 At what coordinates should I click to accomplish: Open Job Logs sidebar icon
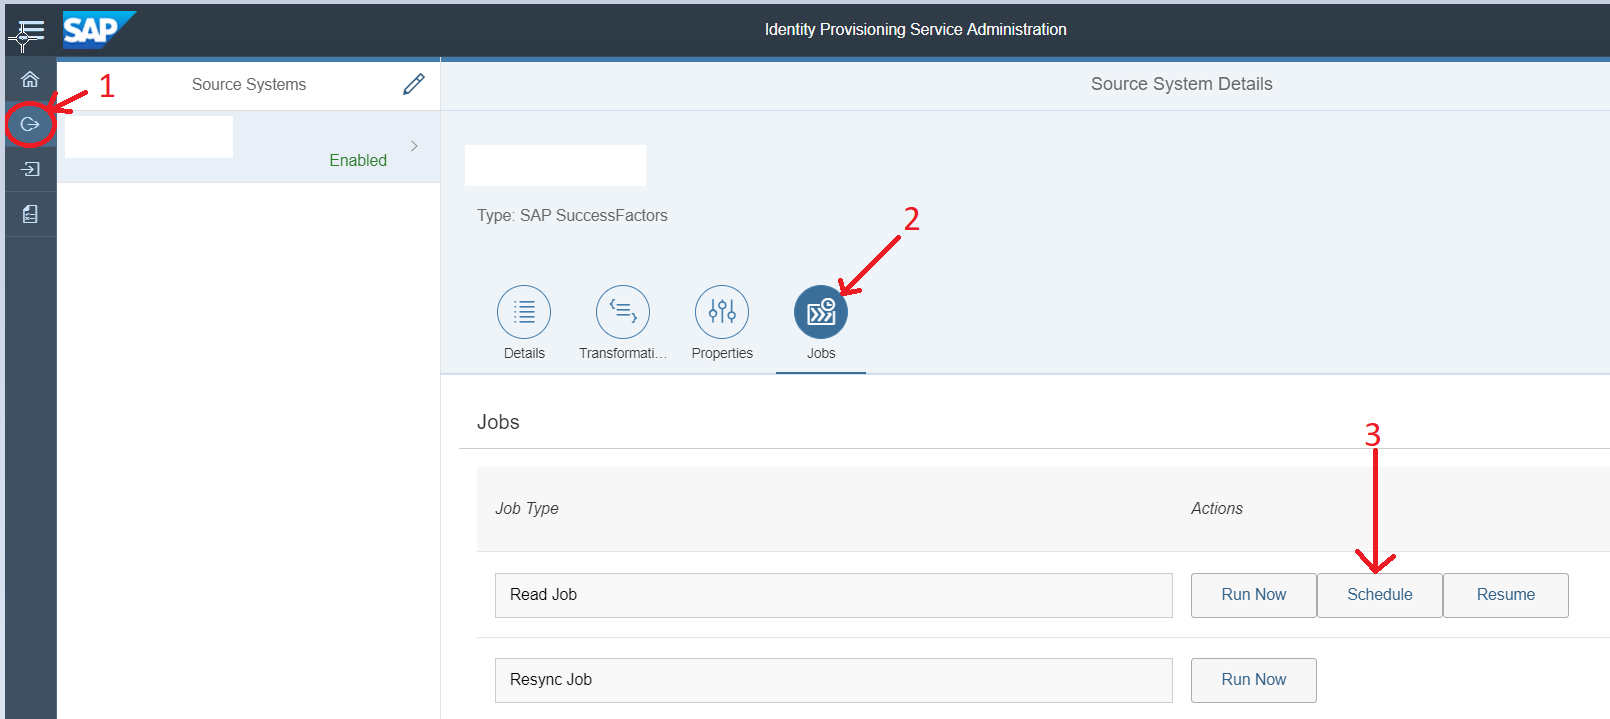[30, 214]
